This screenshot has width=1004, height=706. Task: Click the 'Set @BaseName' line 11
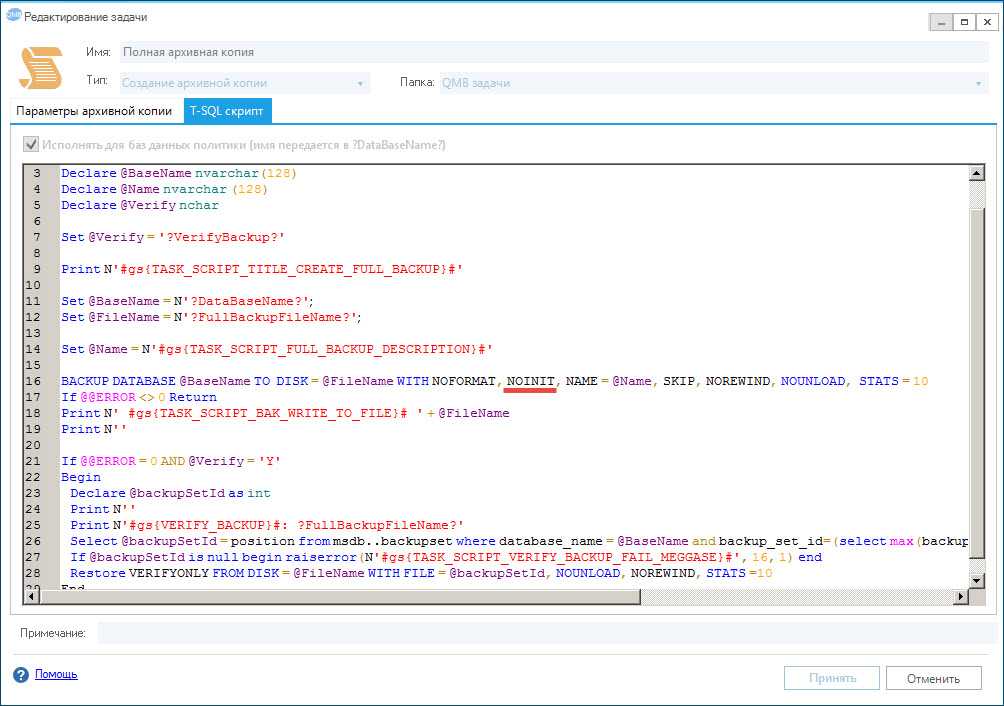pos(188,301)
